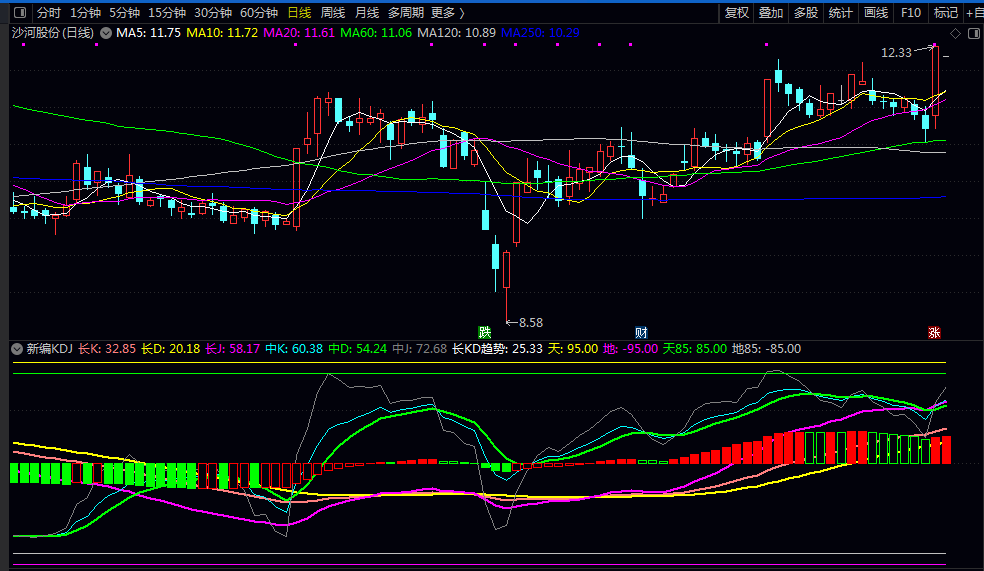Expand the 新编KDJ indicator dropdown
Screen dimensions: 984x571
click(16, 349)
